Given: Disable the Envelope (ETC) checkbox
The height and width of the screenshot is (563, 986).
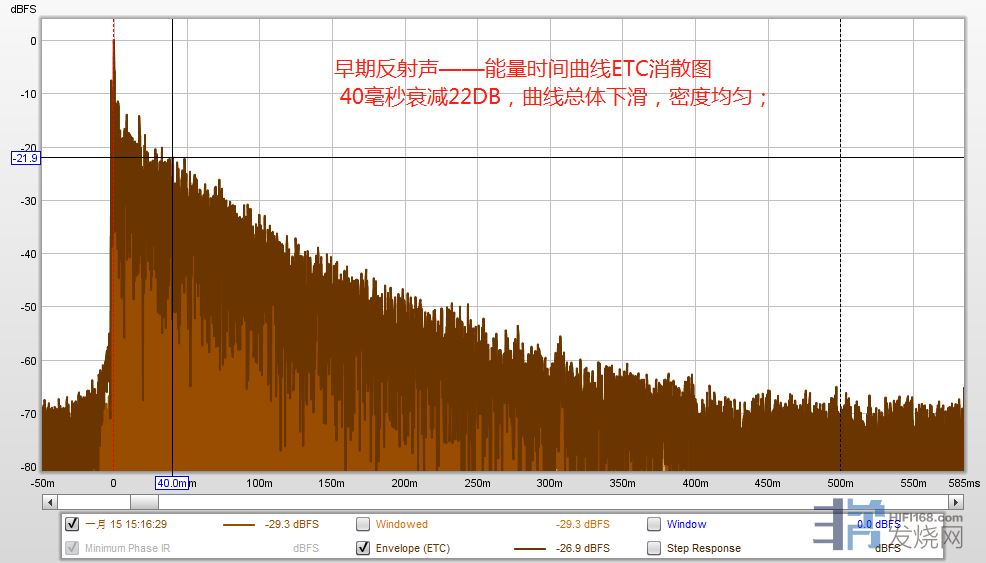Looking at the screenshot, I should pyautogui.click(x=363, y=548).
